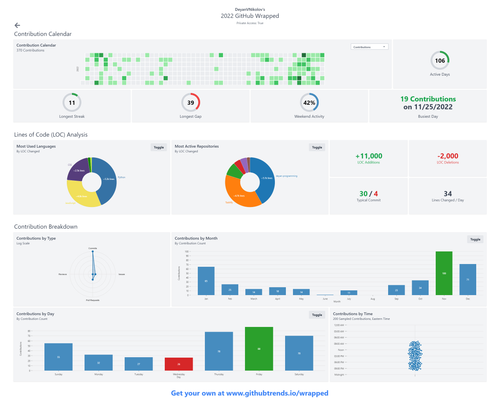Click the '19 Contributions' busiest day text
This screenshot has width=500, height=403.
point(428,99)
